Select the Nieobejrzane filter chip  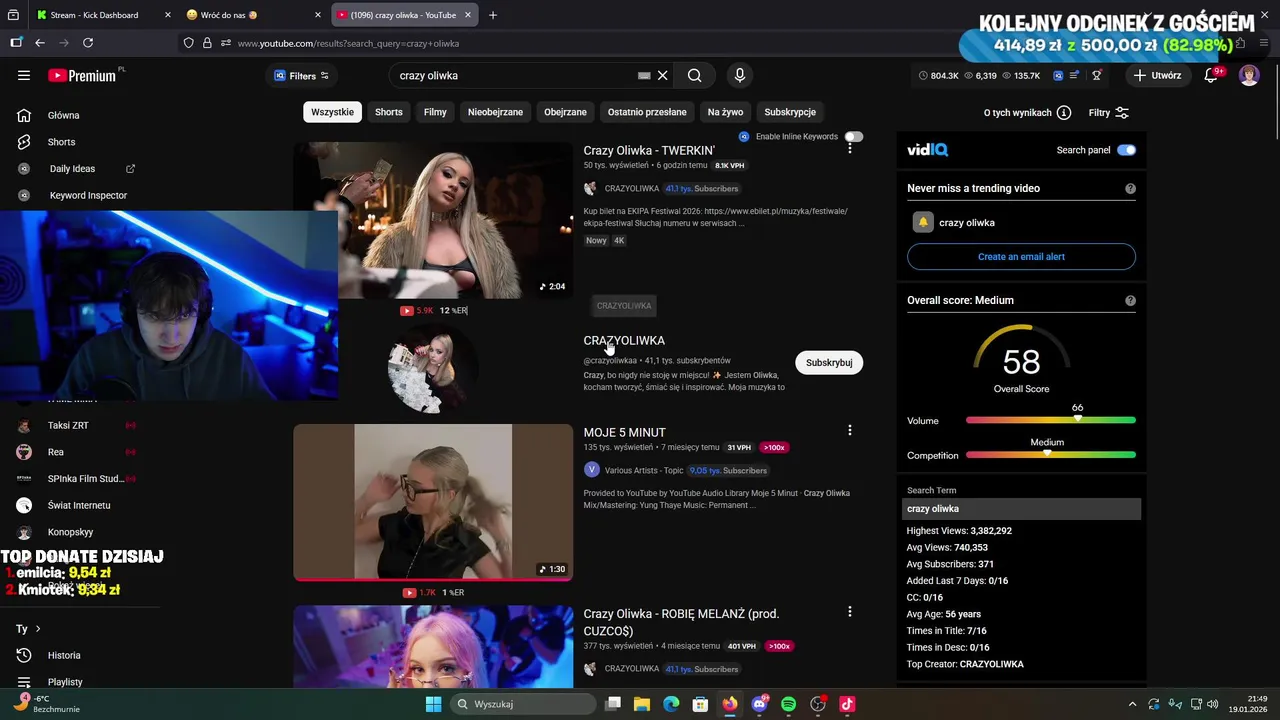[x=495, y=112]
